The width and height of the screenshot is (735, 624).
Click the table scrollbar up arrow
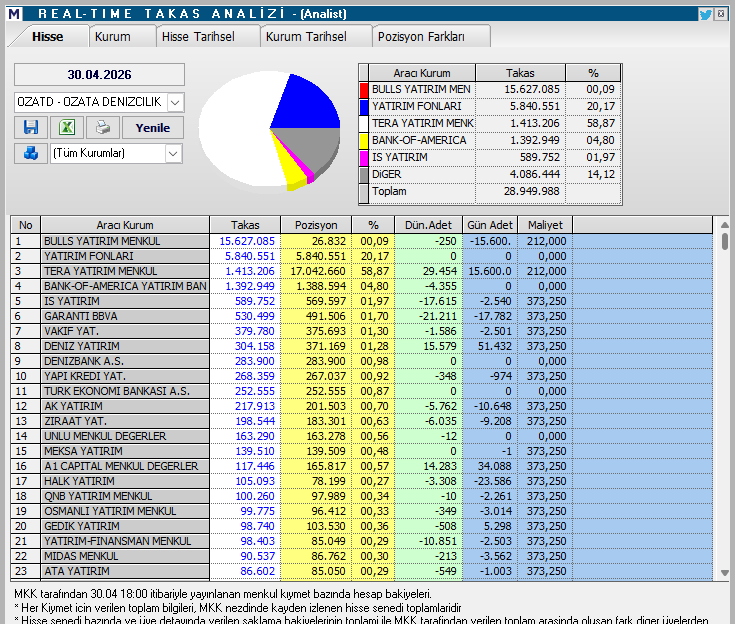(725, 225)
